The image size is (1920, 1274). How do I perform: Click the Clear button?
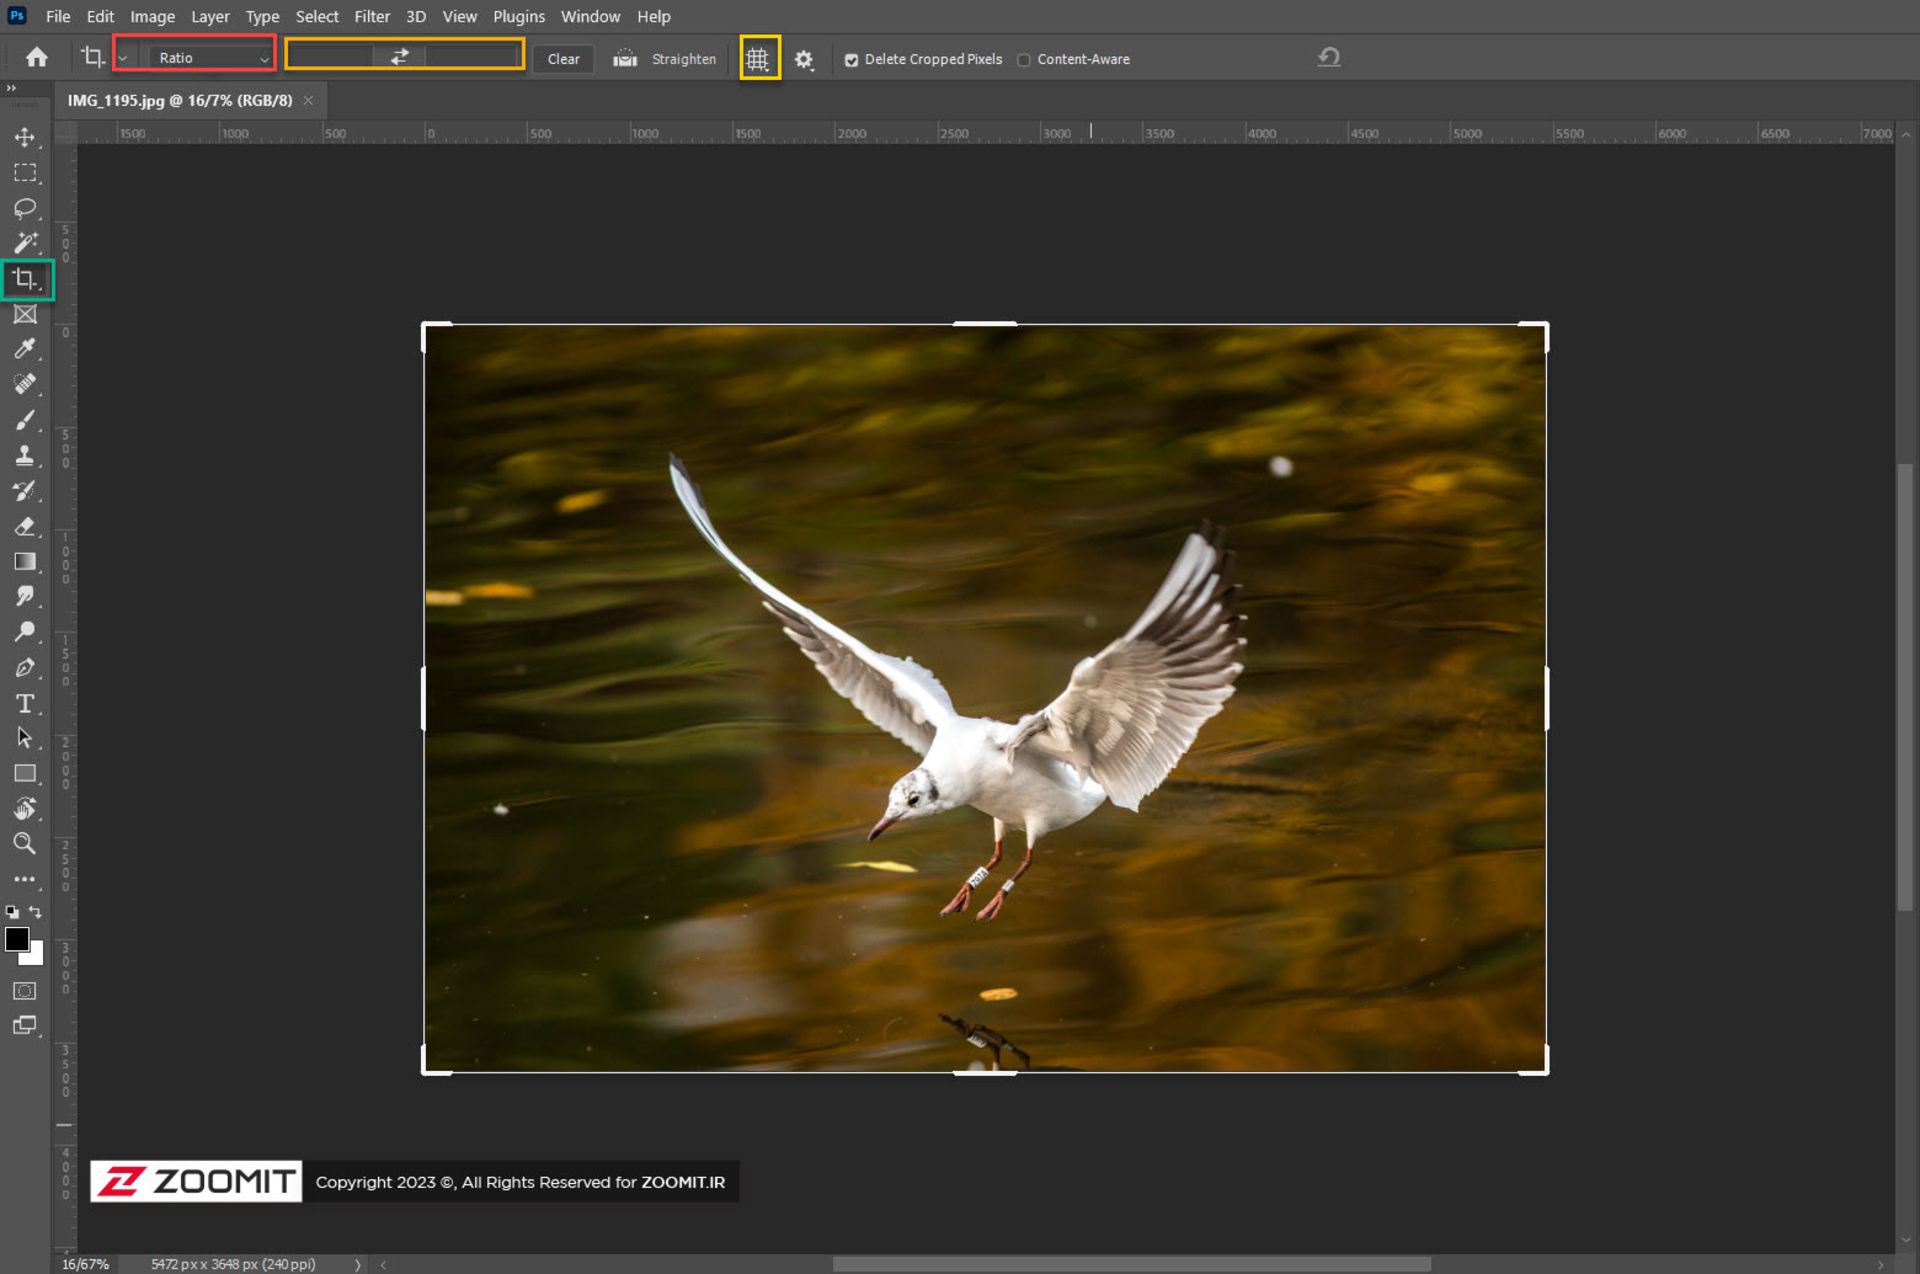563,59
